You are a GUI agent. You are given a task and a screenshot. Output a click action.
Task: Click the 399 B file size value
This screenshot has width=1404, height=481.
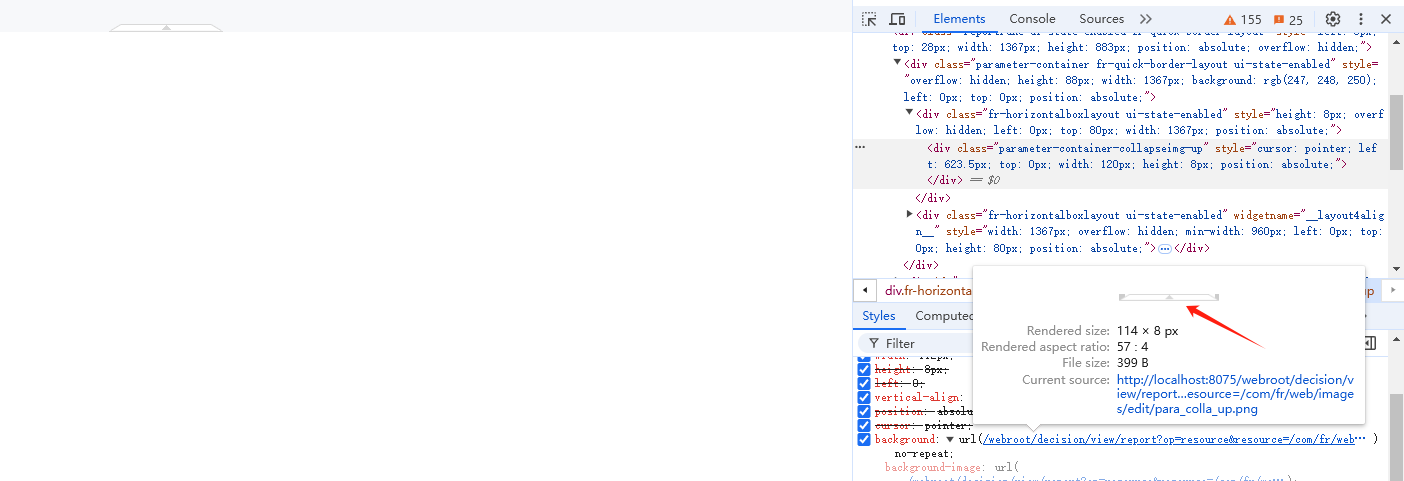(x=1133, y=363)
